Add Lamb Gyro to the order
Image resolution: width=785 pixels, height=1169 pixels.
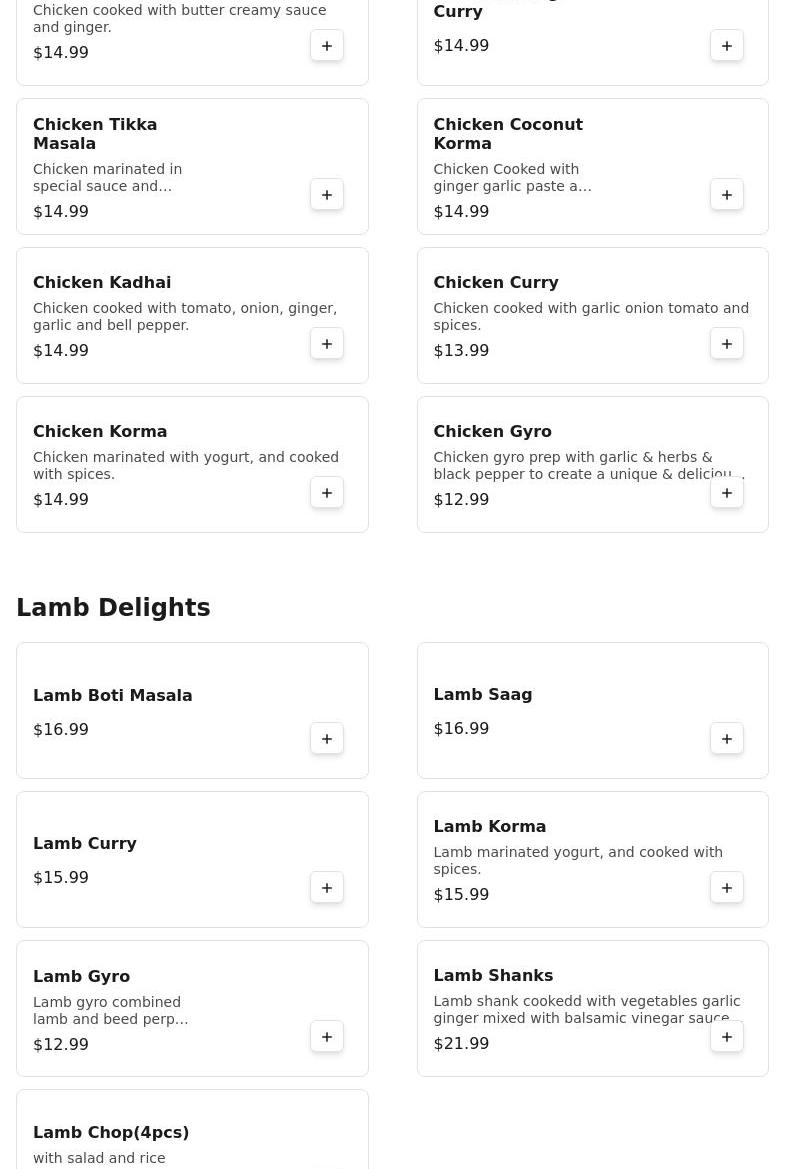pyautogui.click(x=327, y=1036)
